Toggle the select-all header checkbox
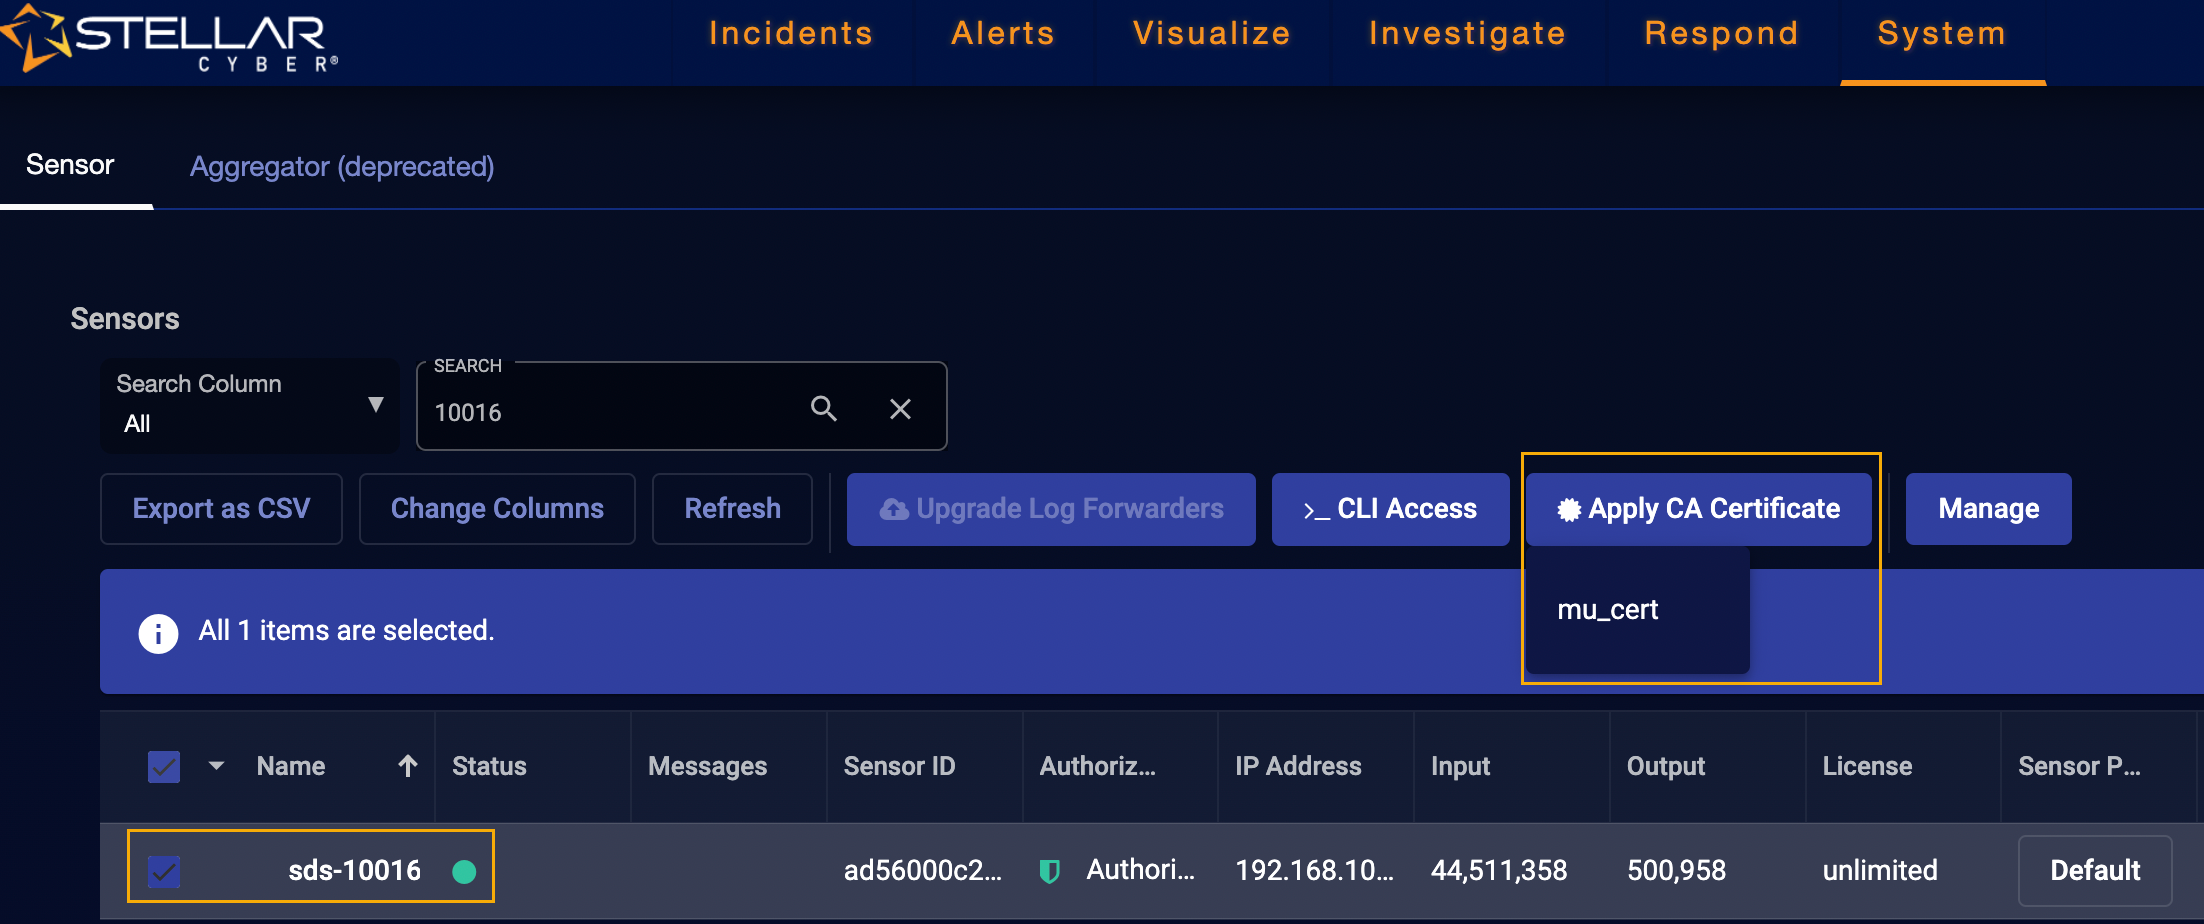Screen dimensions: 2204x924 [x=164, y=767]
